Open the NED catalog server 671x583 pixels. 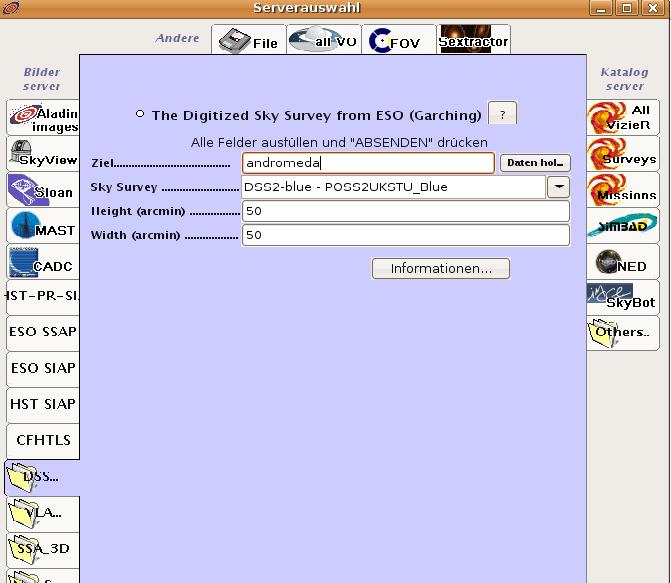tap(622, 264)
